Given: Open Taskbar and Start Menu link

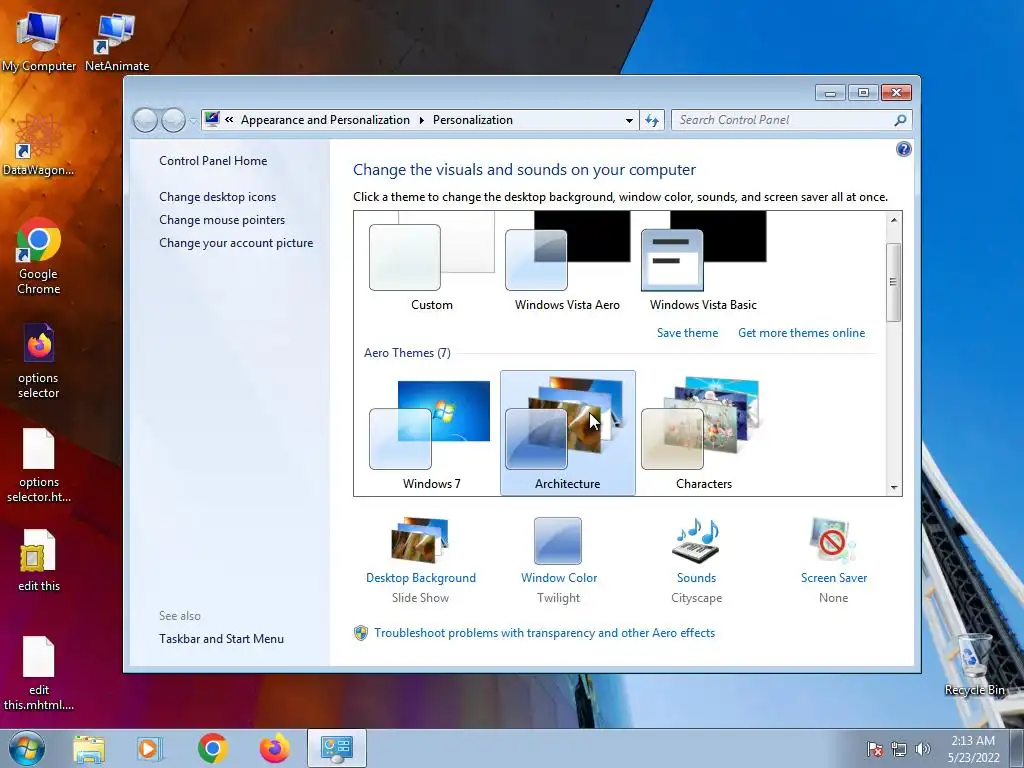Looking at the screenshot, I should pyautogui.click(x=221, y=639).
